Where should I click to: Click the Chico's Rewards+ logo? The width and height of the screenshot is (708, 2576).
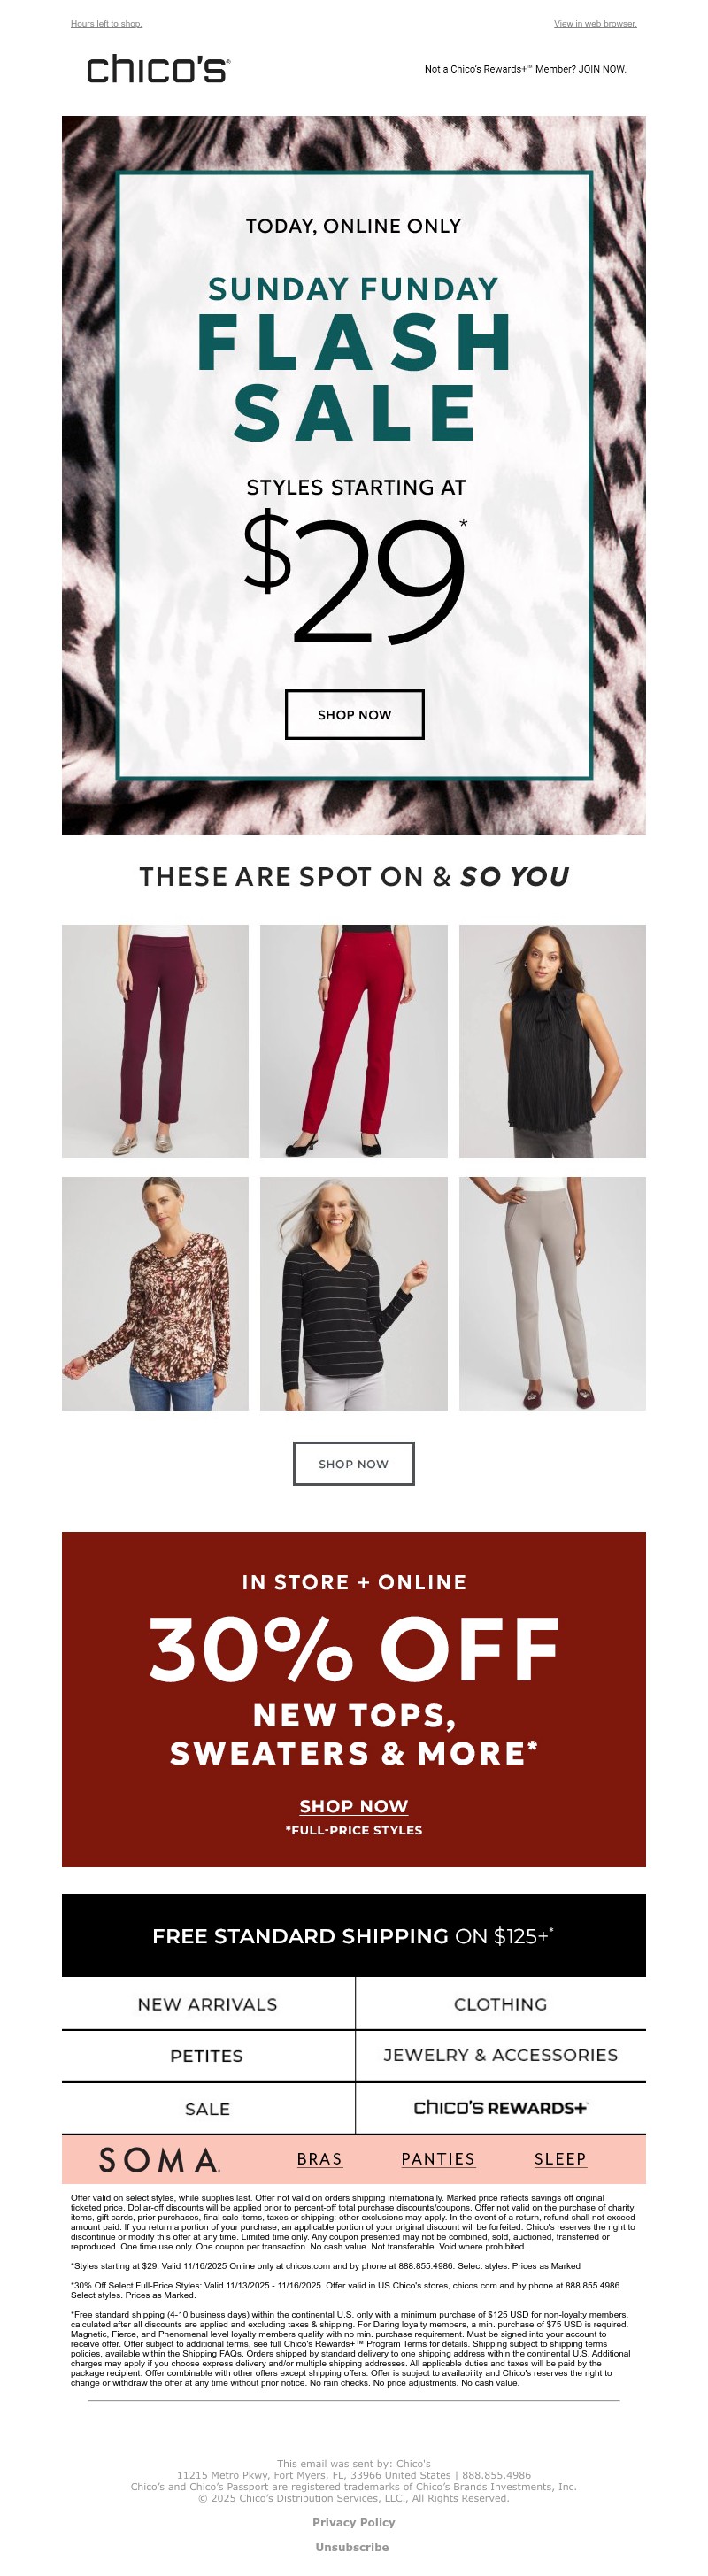(x=500, y=2108)
